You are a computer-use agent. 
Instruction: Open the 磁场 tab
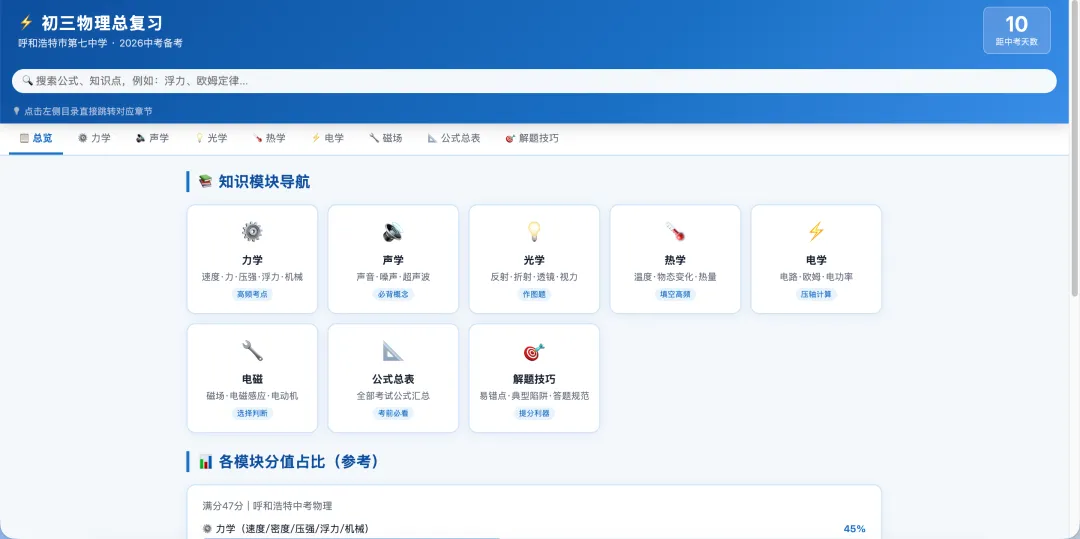pos(386,138)
